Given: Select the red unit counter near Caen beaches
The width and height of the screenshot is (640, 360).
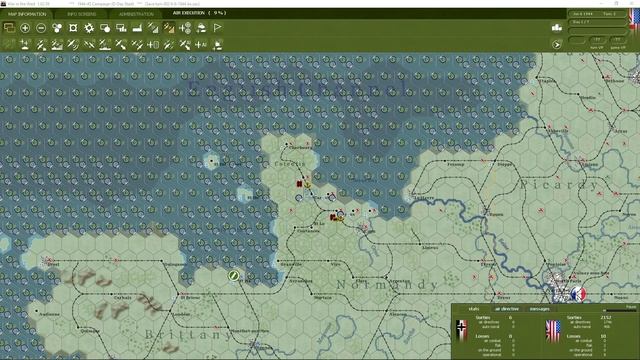Looking at the screenshot, I should click(333, 217).
